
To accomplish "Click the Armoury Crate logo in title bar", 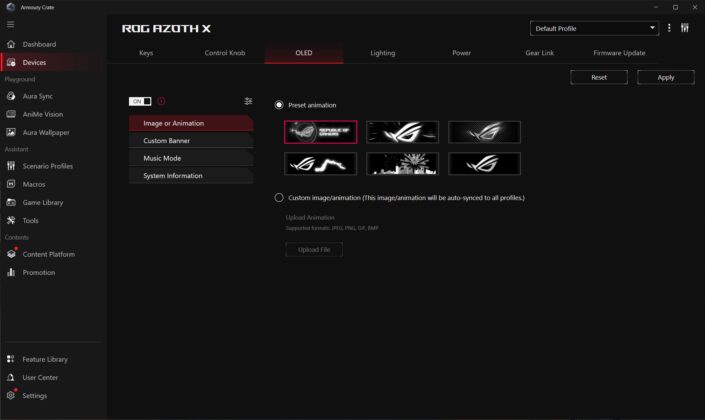I will (x=10, y=7).
